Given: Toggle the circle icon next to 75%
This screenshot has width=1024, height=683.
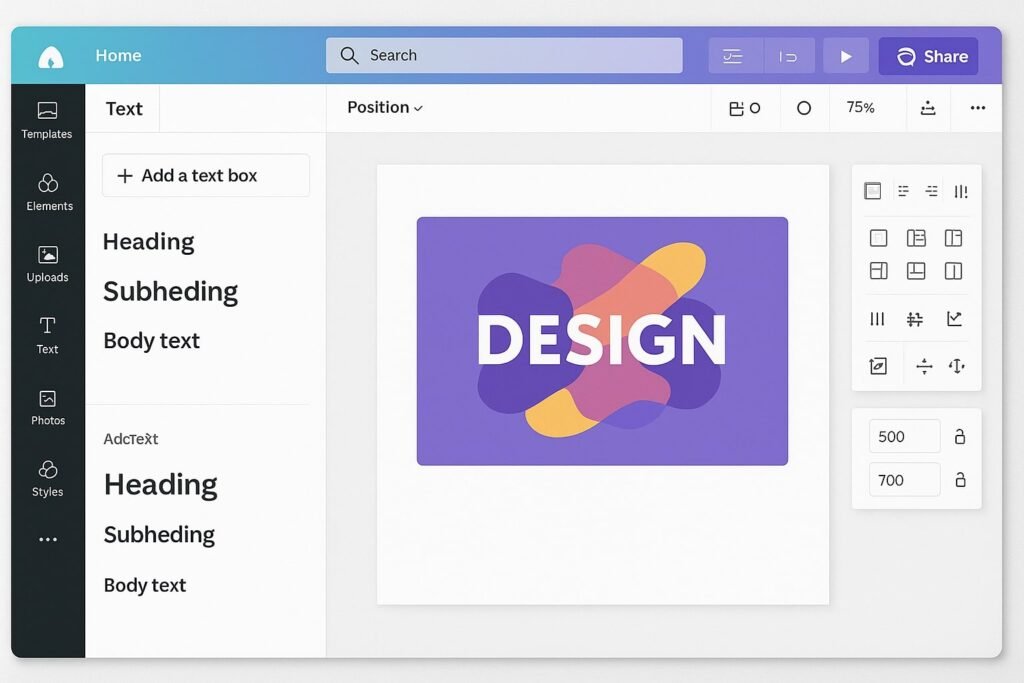Looking at the screenshot, I should point(804,108).
